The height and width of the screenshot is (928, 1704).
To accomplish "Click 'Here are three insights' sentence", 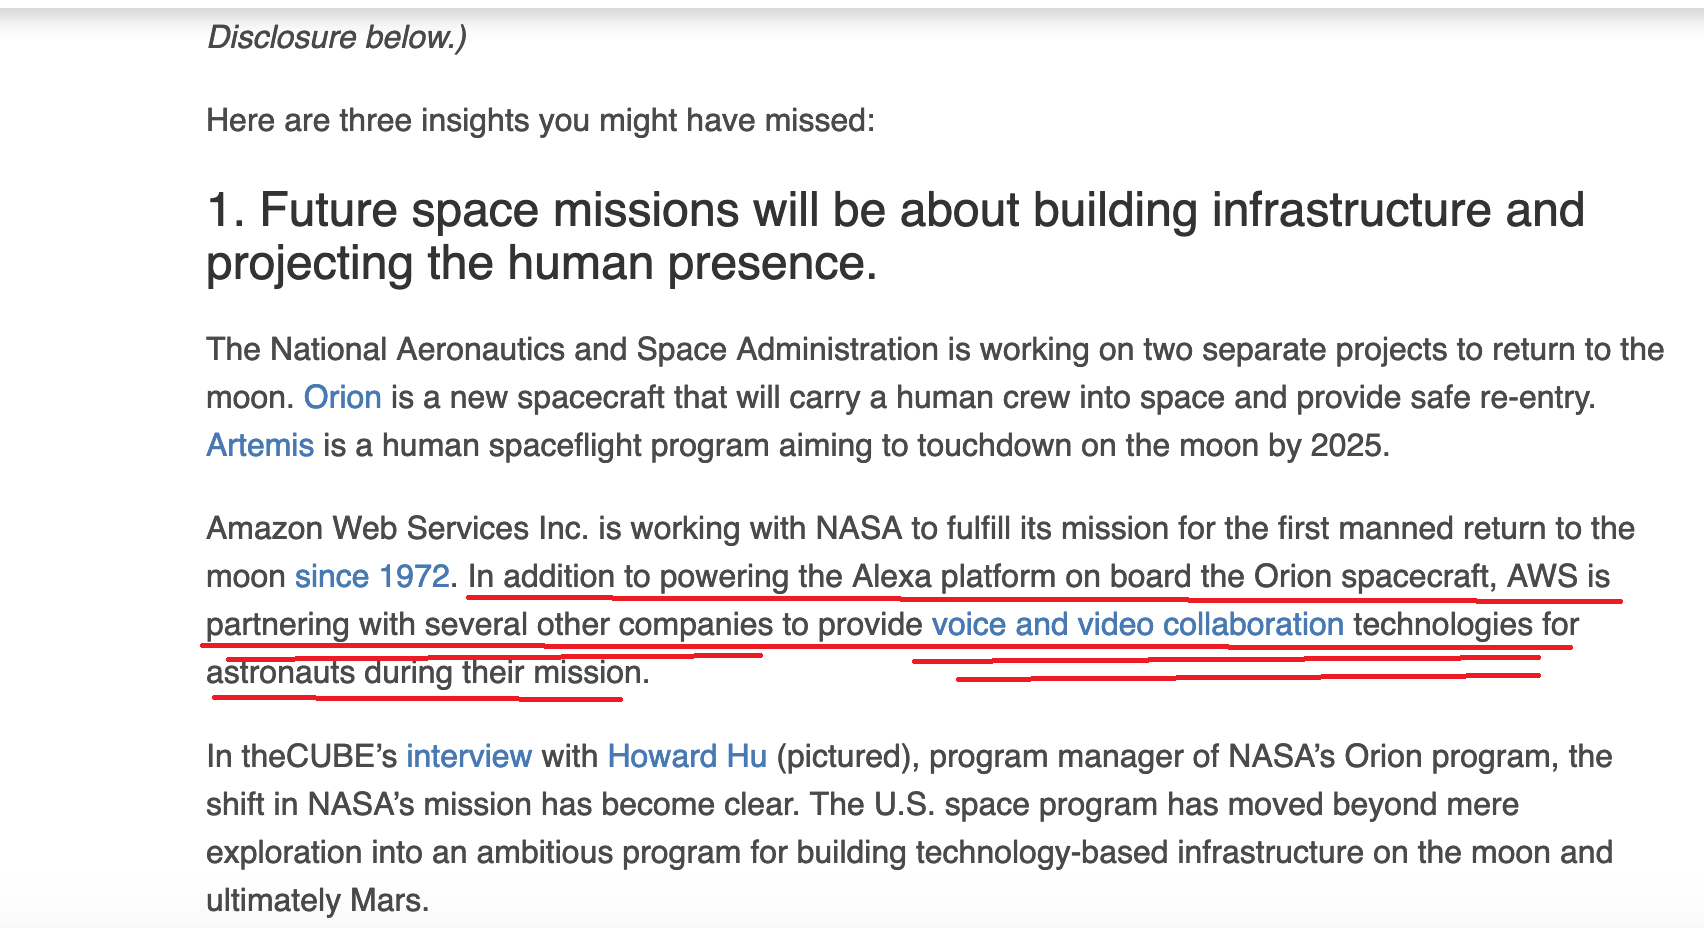I will coord(540,120).
